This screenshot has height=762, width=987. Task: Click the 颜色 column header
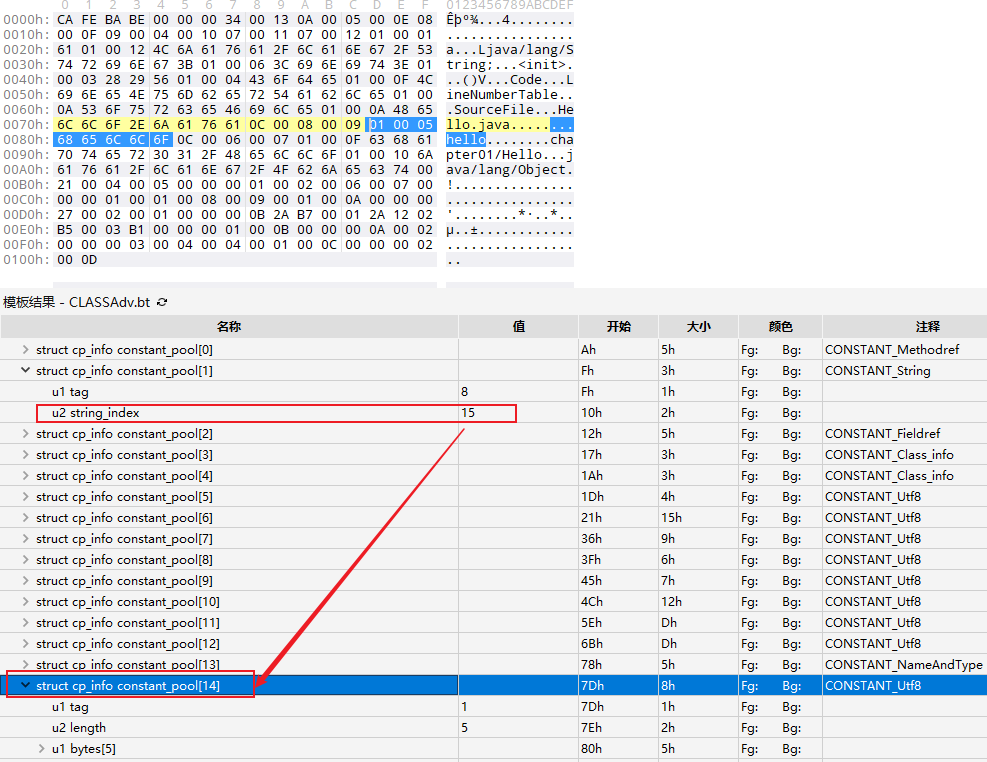coord(780,327)
